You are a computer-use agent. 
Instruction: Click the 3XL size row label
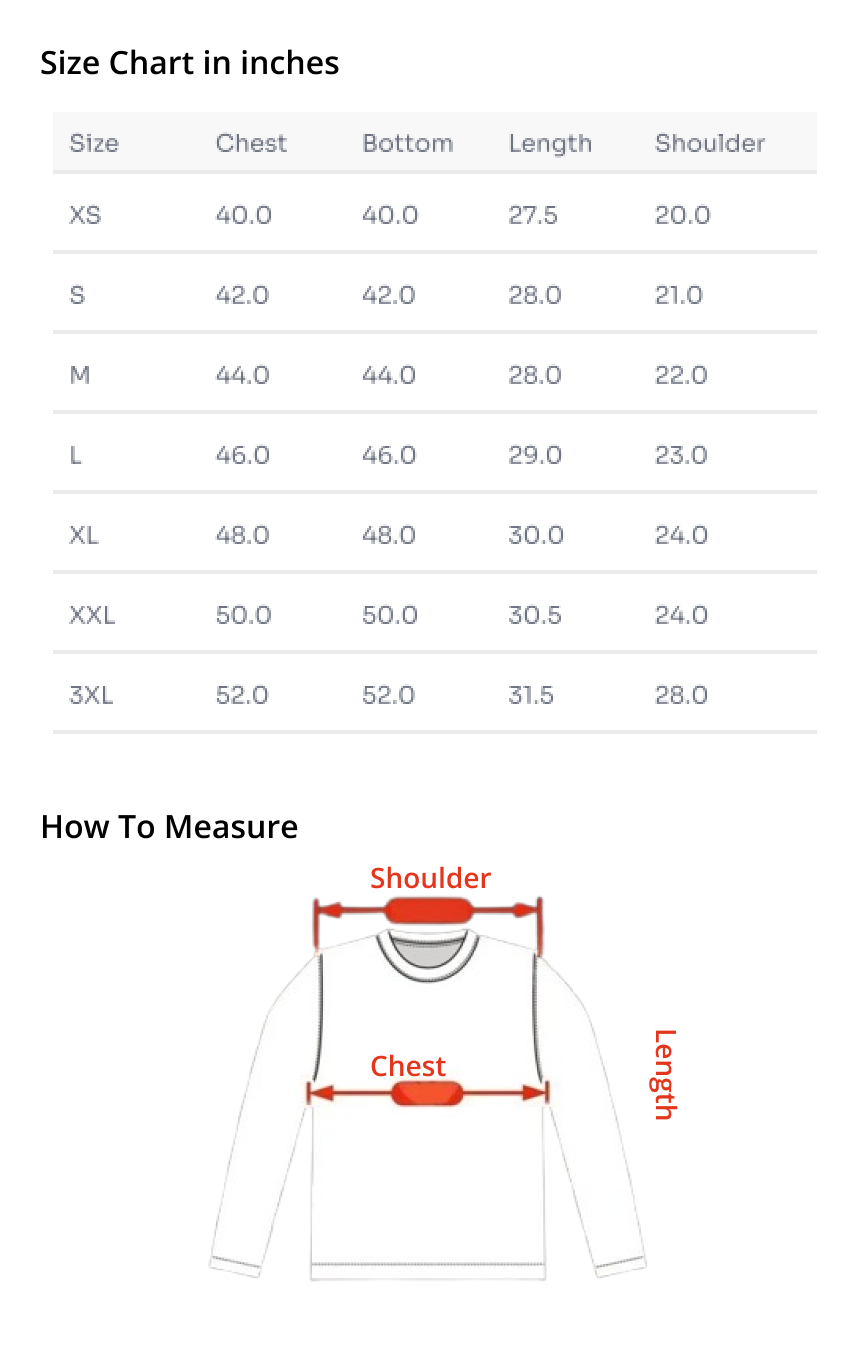coord(91,695)
